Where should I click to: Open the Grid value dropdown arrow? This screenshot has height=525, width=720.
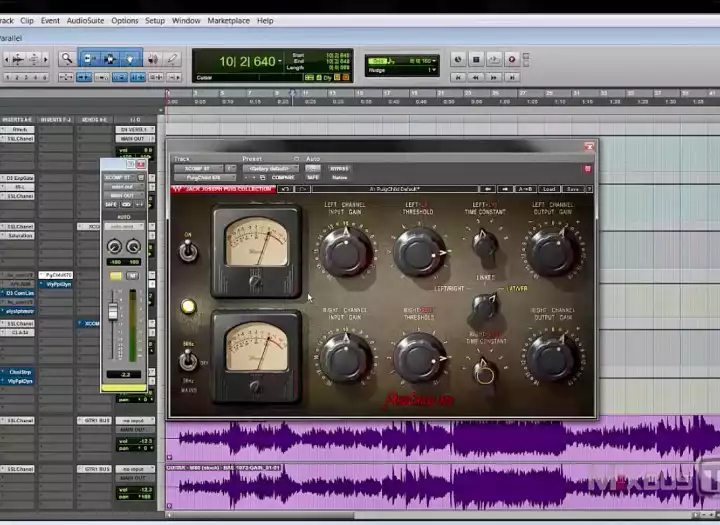[434, 61]
